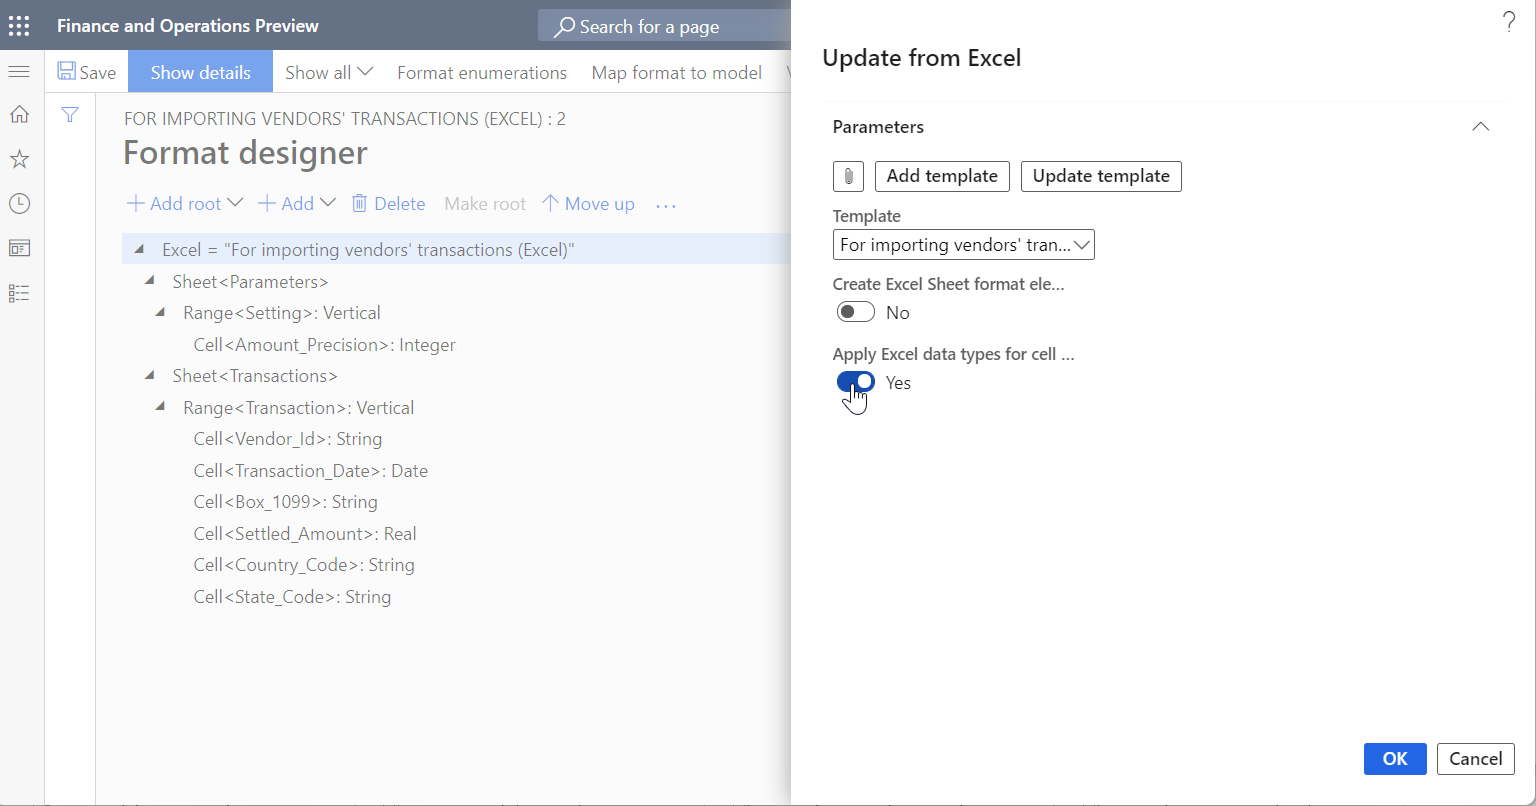Click the Help question mark icon
The height and width of the screenshot is (806, 1536).
pos(1509,21)
